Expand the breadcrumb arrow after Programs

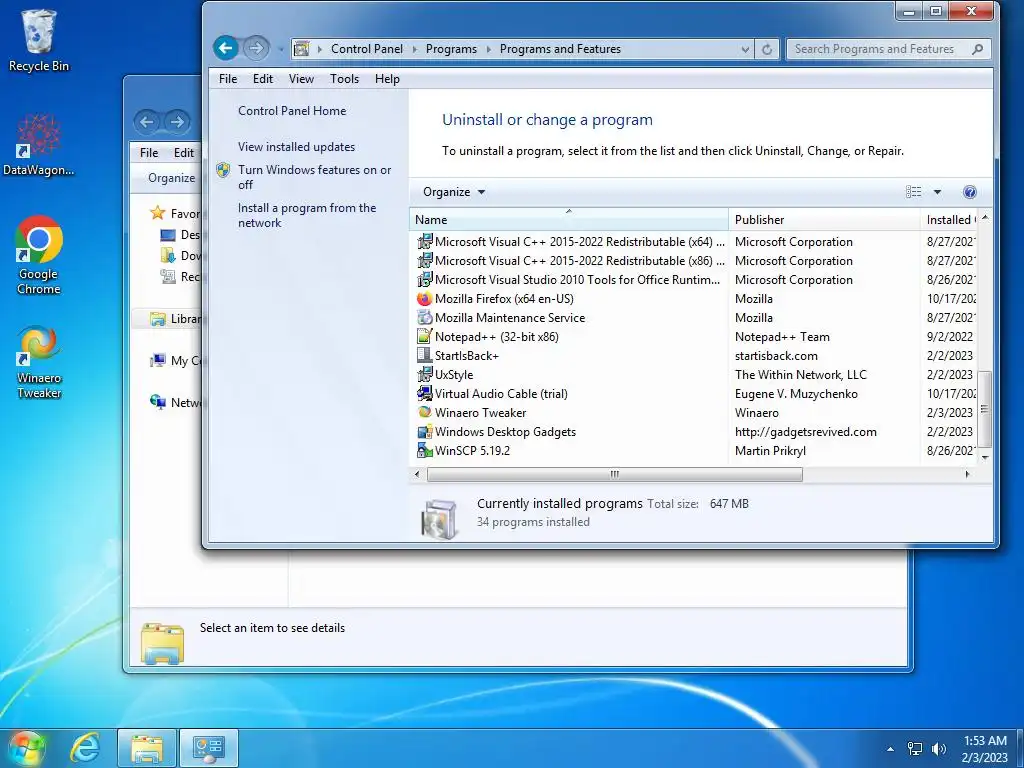(x=488, y=49)
